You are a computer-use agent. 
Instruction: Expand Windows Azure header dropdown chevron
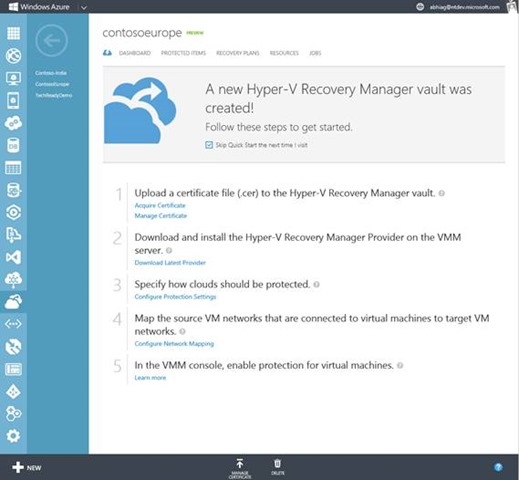84,7
